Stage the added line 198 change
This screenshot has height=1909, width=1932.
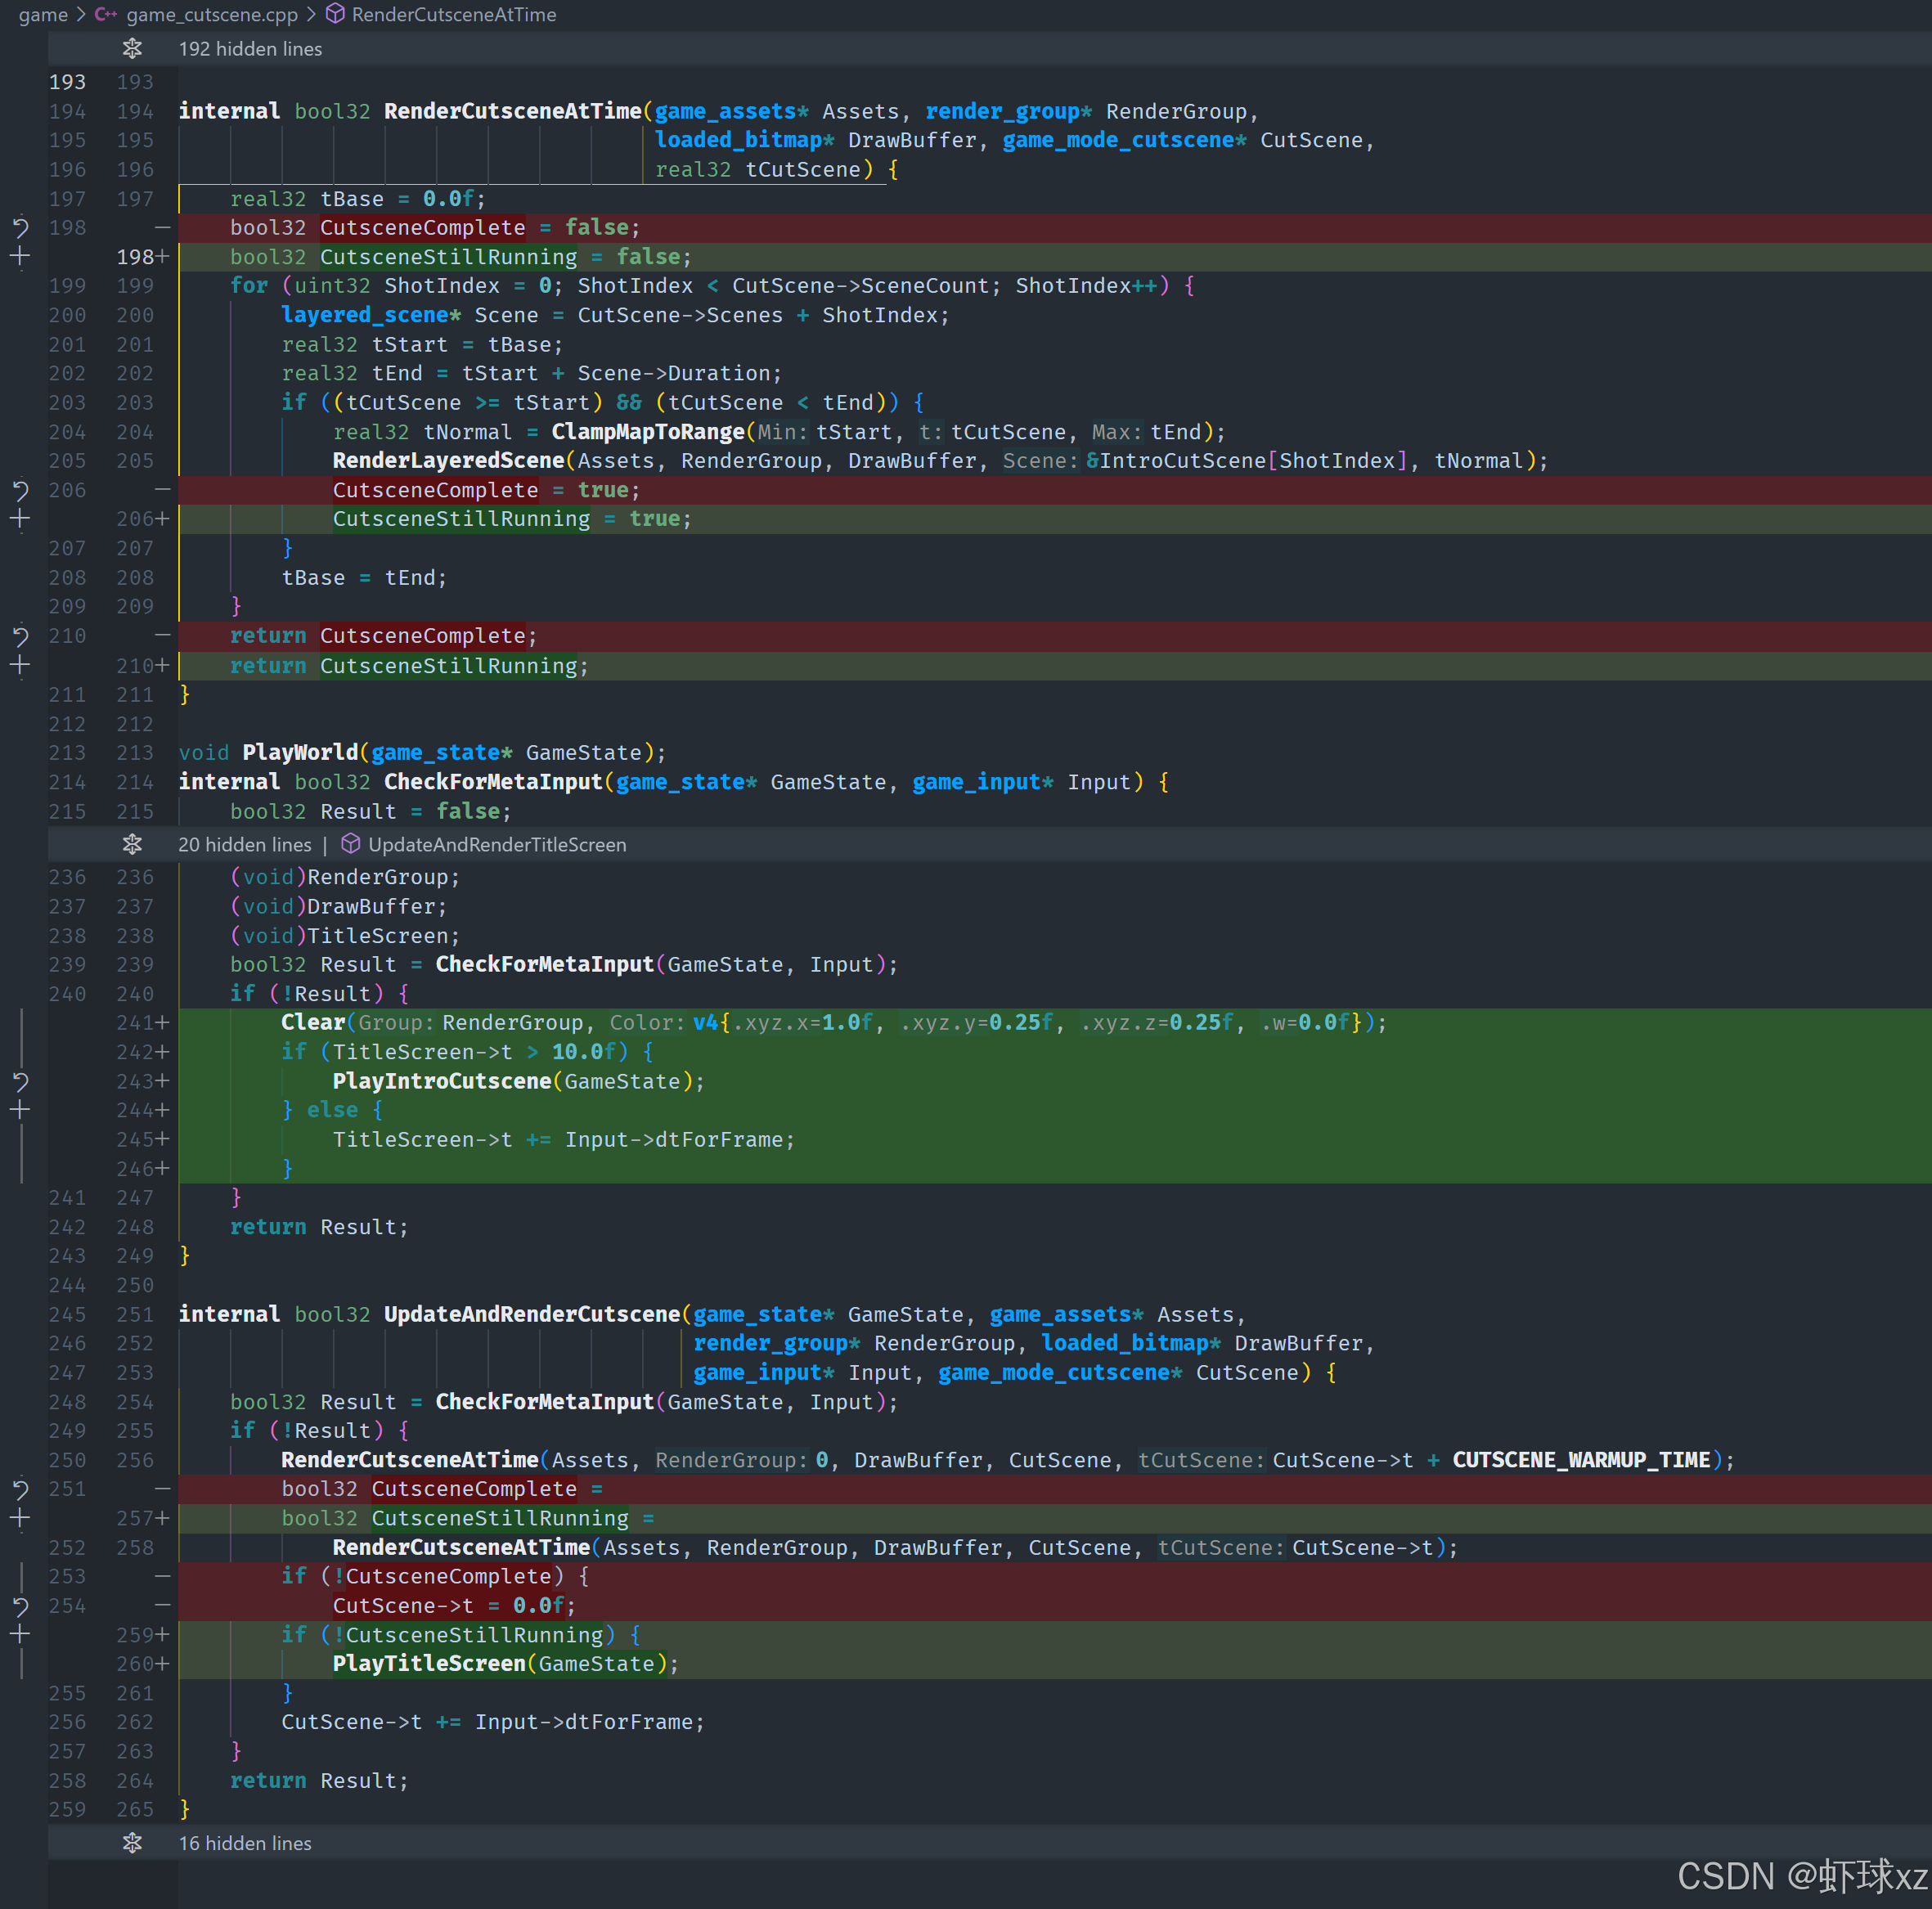pyautogui.click(x=20, y=257)
